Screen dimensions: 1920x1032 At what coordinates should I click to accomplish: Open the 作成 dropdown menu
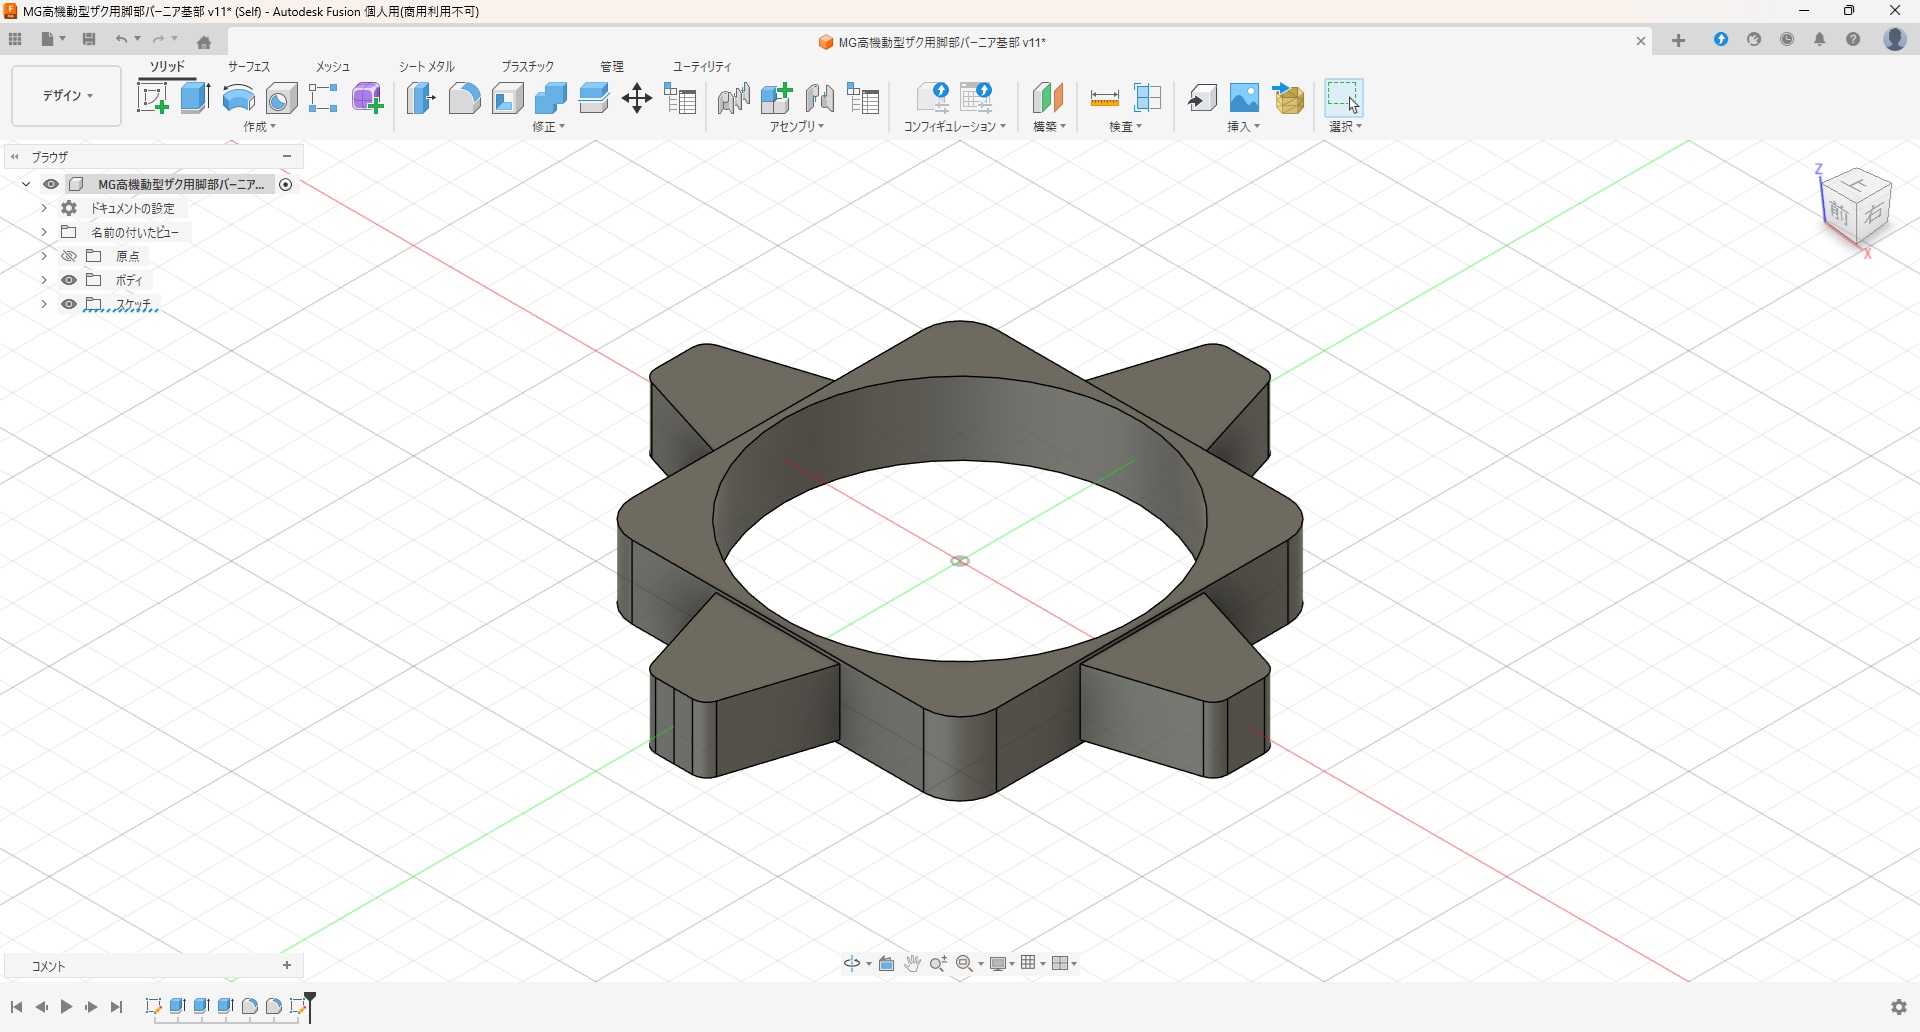point(259,127)
